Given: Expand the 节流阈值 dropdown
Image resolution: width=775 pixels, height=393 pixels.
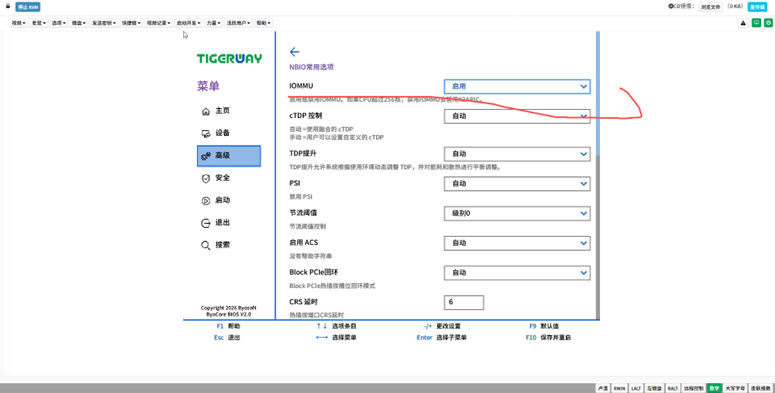Looking at the screenshot, I should coord(517,214).
